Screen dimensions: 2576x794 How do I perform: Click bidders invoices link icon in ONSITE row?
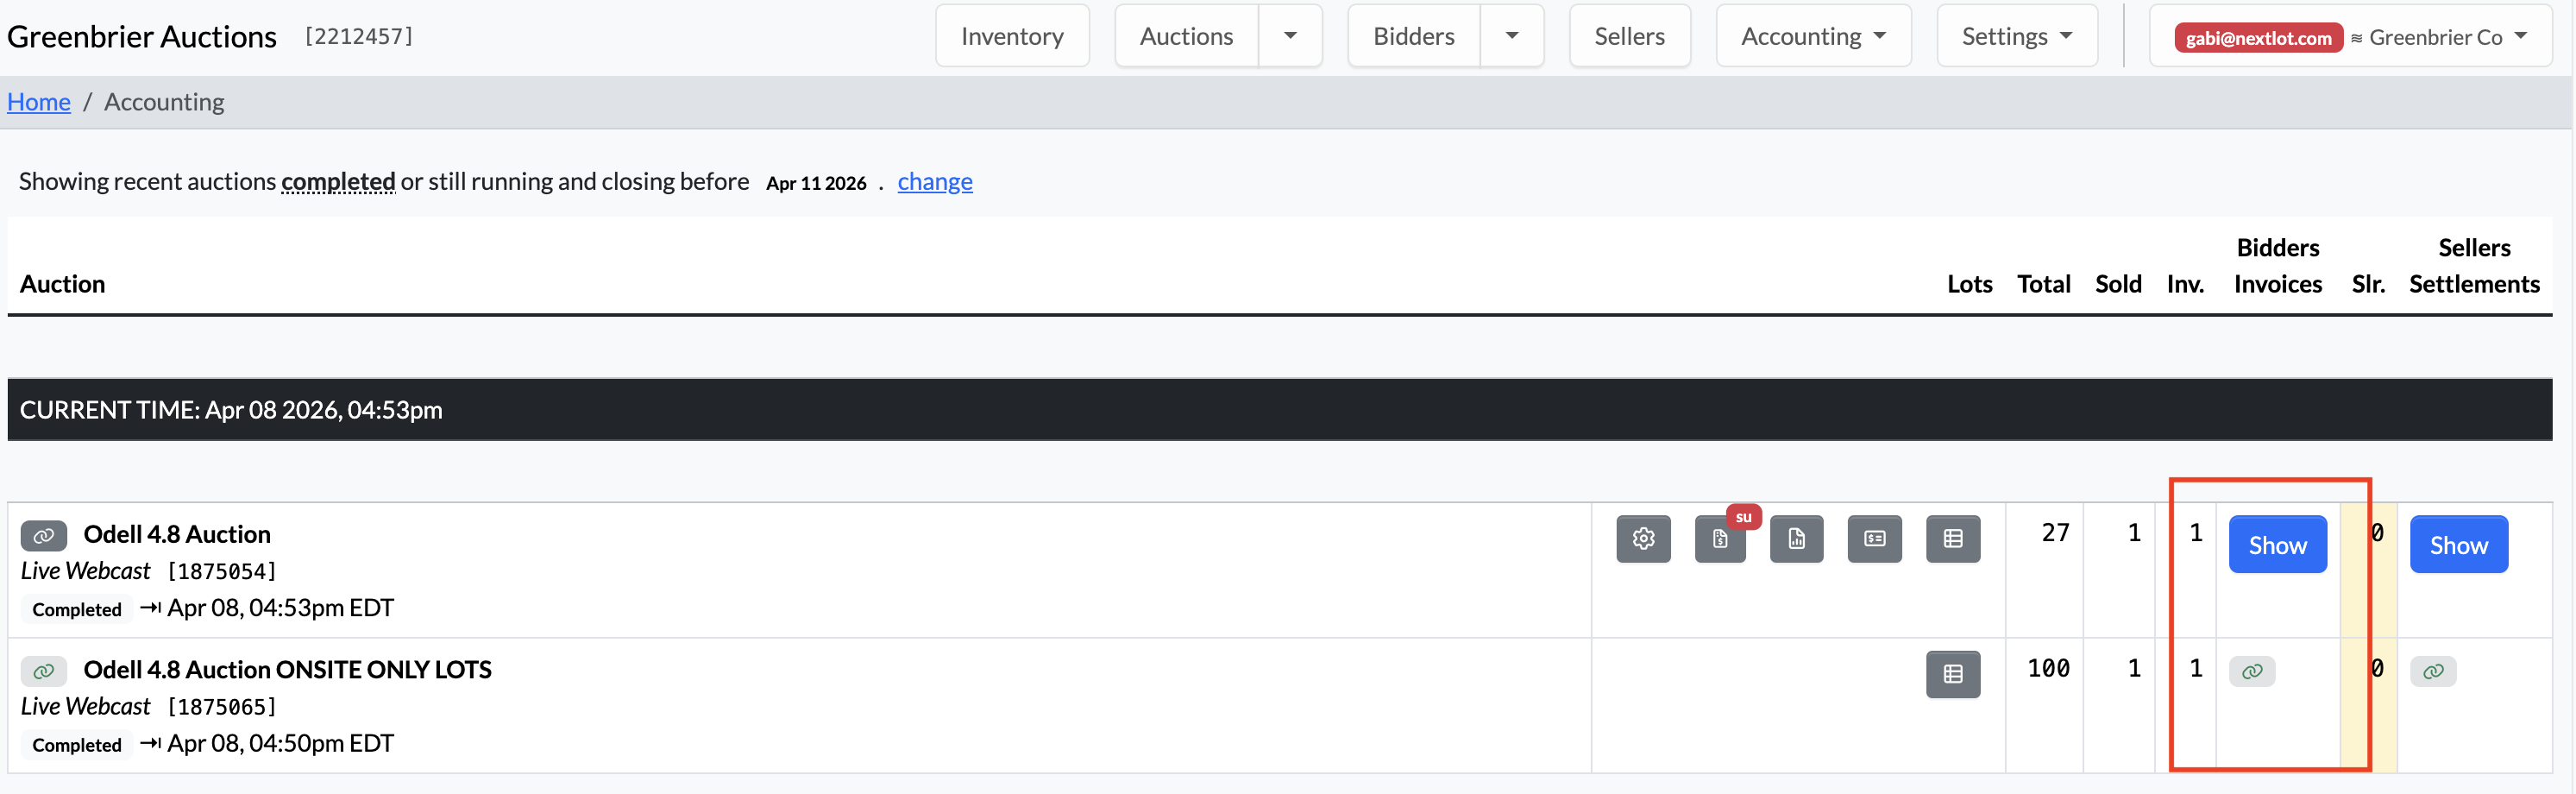[x=2252, y=671]
